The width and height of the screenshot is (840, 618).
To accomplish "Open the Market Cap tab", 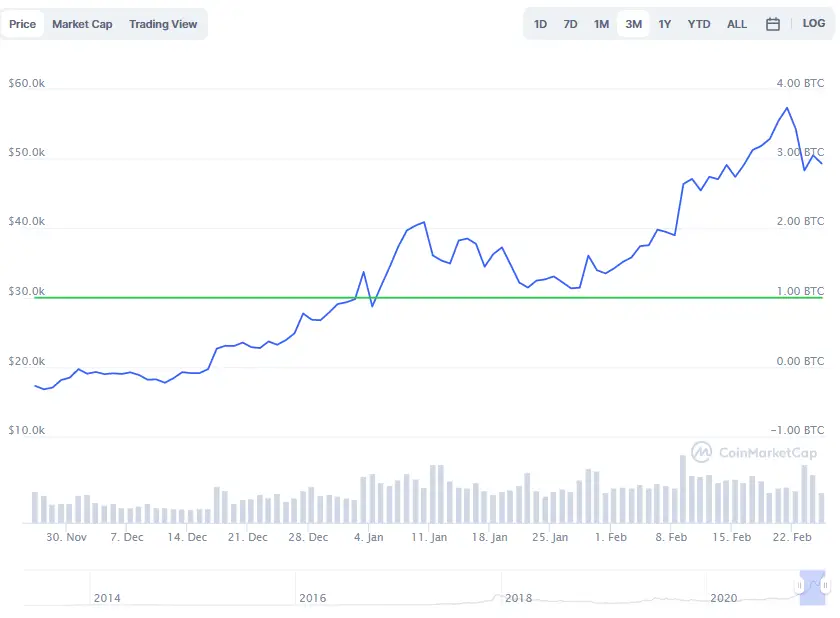I will [x=82, y=24].
